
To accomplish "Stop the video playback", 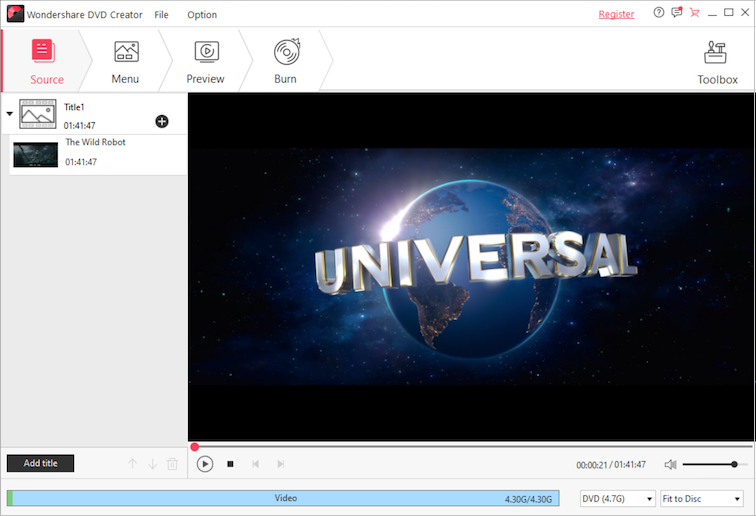I will click(230, 464).
